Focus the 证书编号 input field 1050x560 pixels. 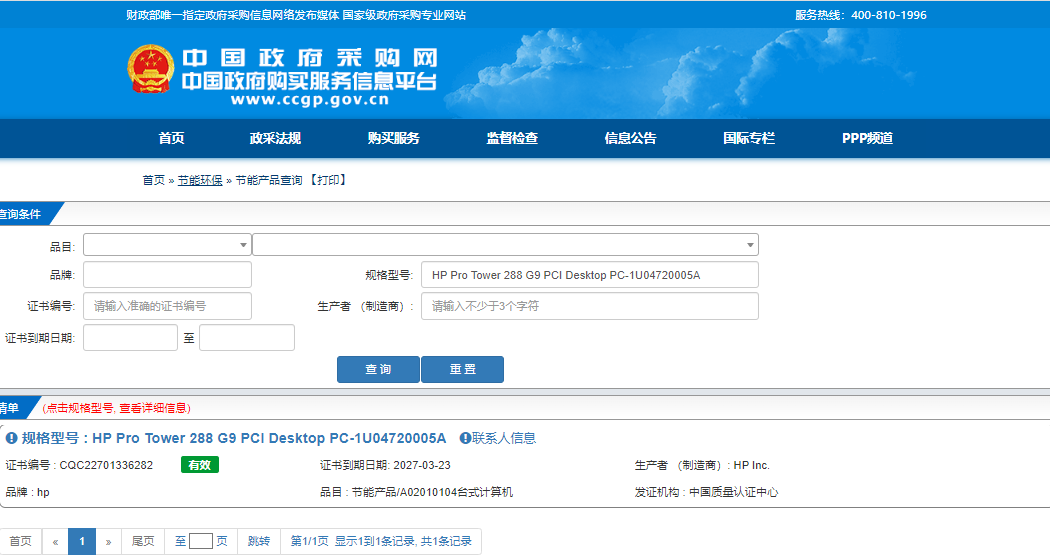[x=167, y=306]
